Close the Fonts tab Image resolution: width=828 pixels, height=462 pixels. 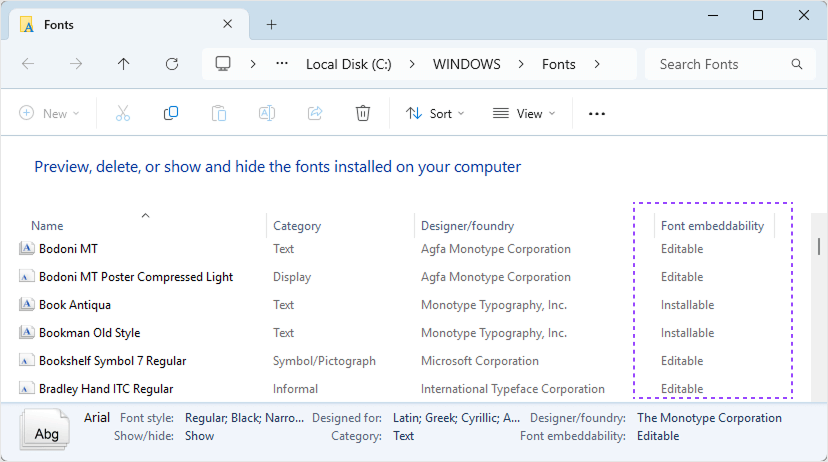click(228, 24)
